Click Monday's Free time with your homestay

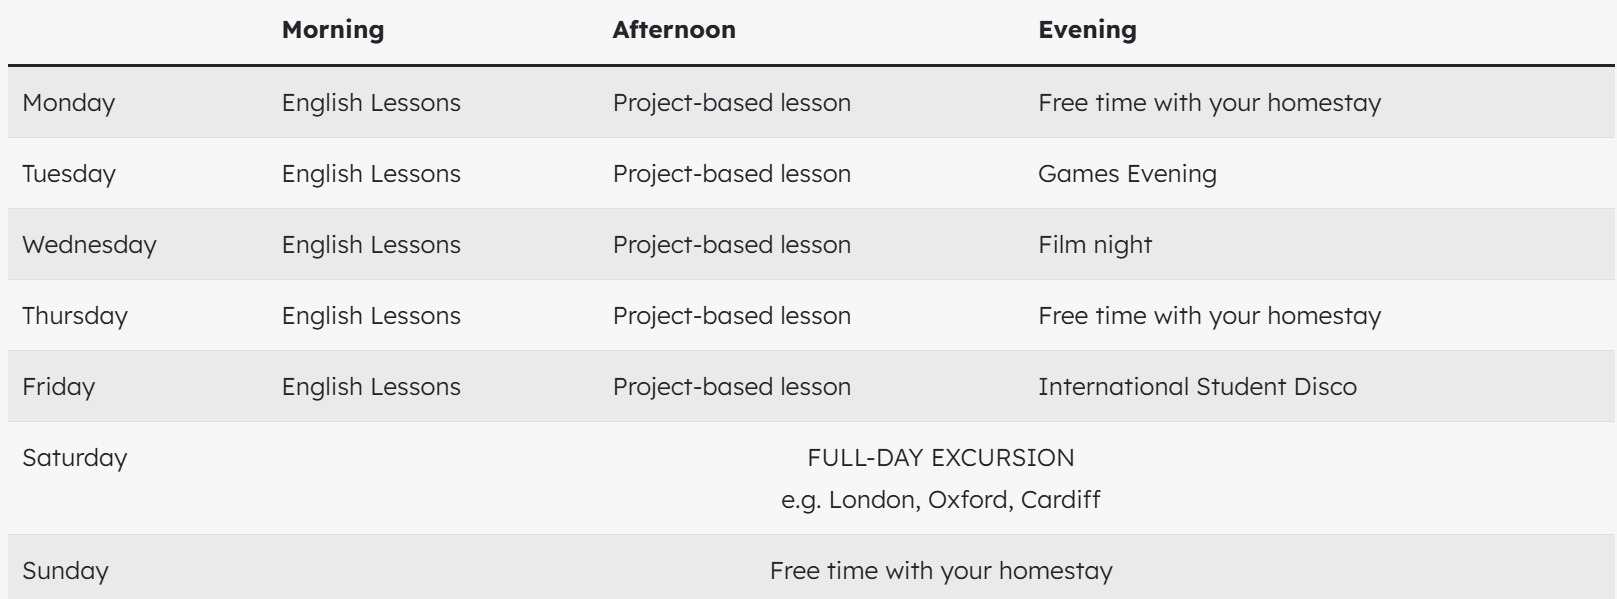click(1209, 103)
